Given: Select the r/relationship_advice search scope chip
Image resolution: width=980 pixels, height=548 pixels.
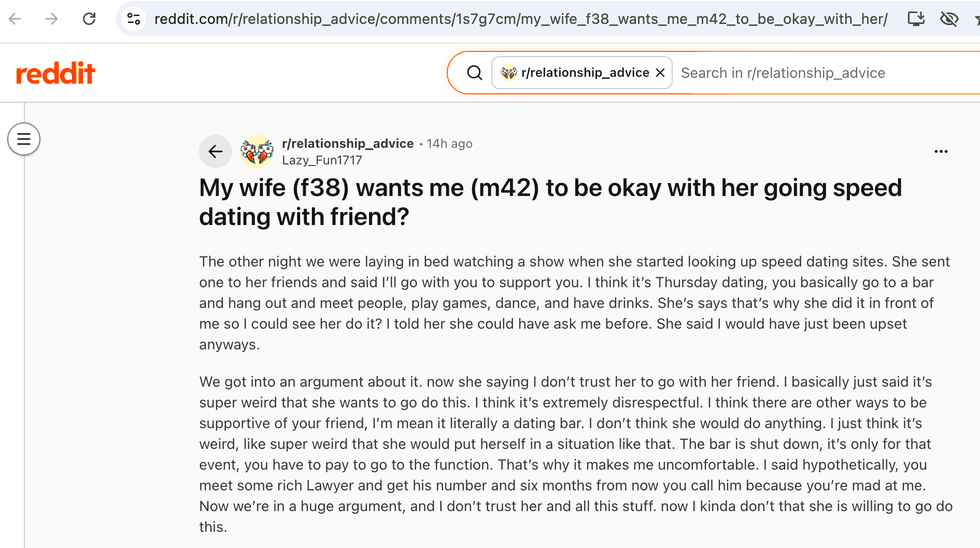Looking at the screenshot, I should pos(575,73).
